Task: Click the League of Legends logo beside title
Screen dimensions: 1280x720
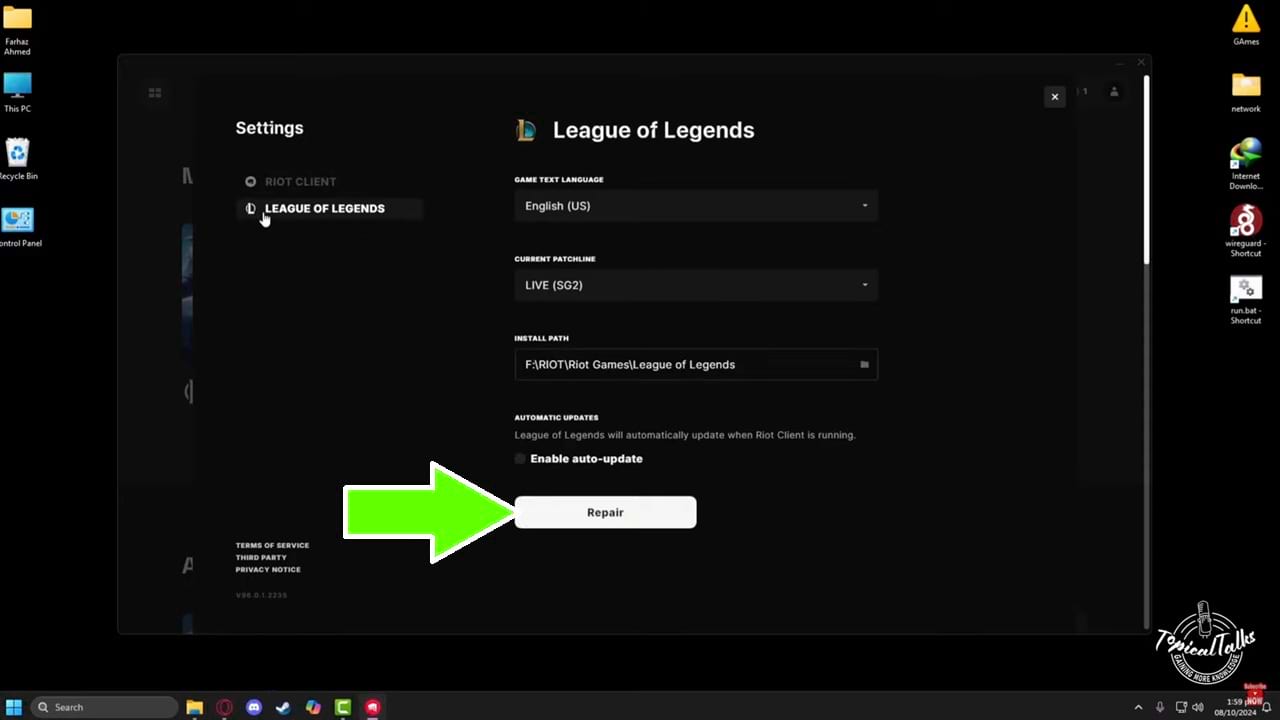Action: (526, 130)
